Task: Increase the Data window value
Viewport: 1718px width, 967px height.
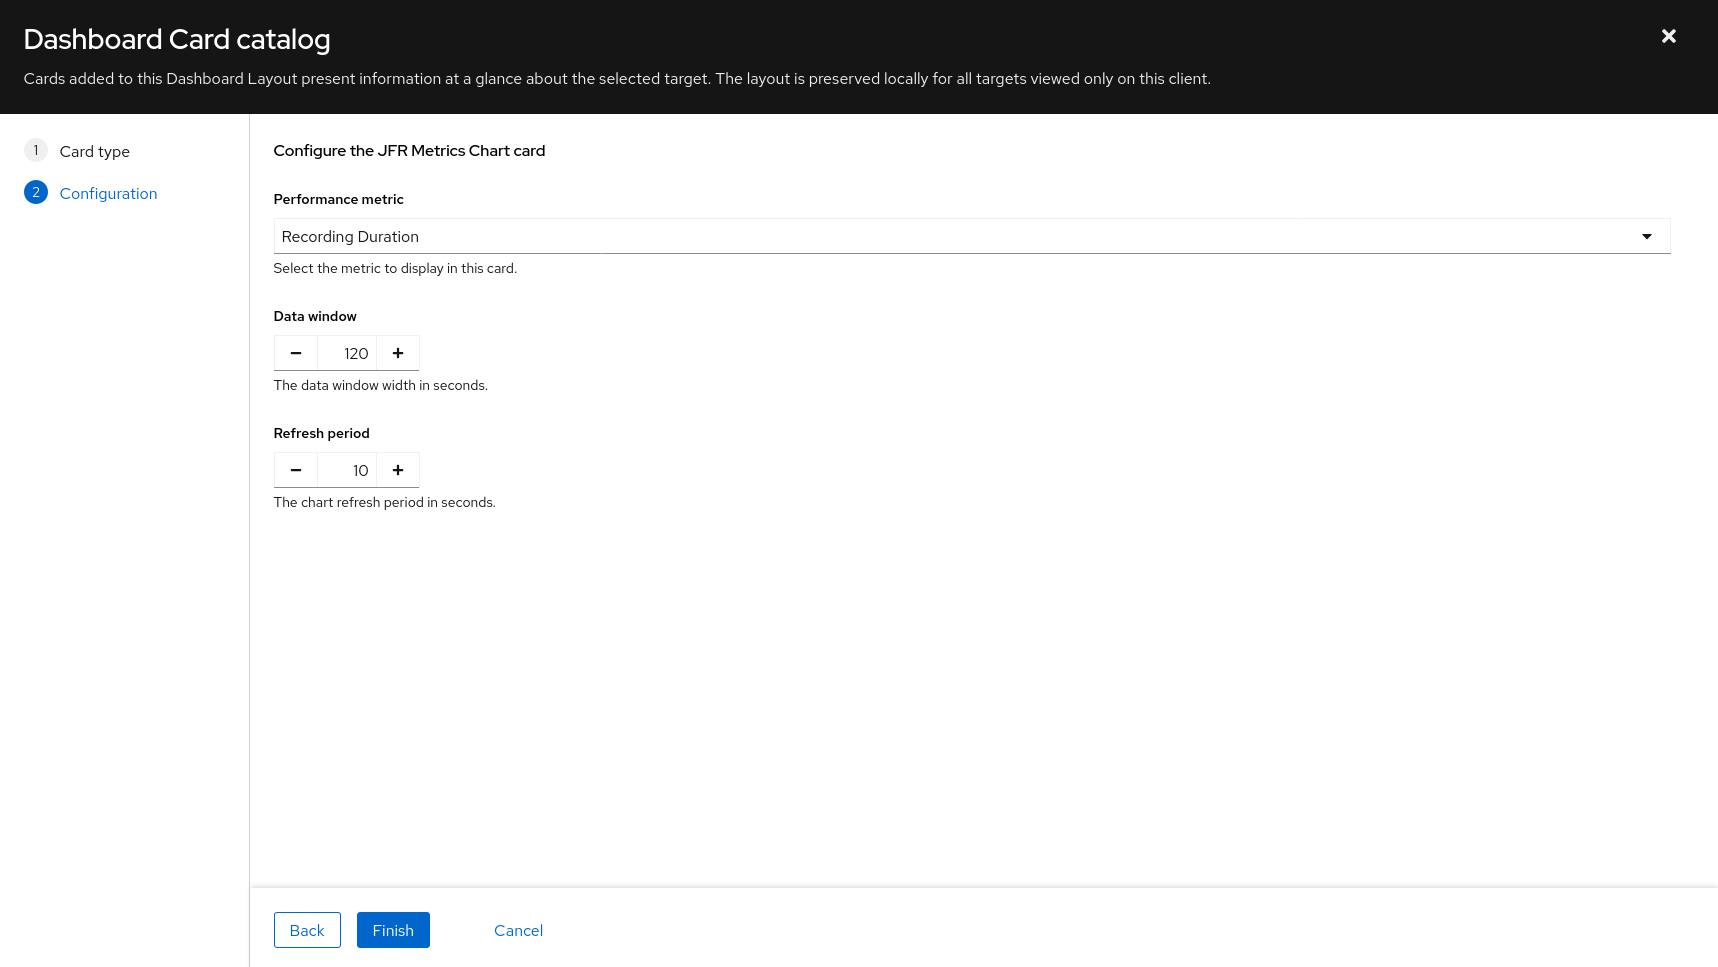Action: [x=398, y=353]
